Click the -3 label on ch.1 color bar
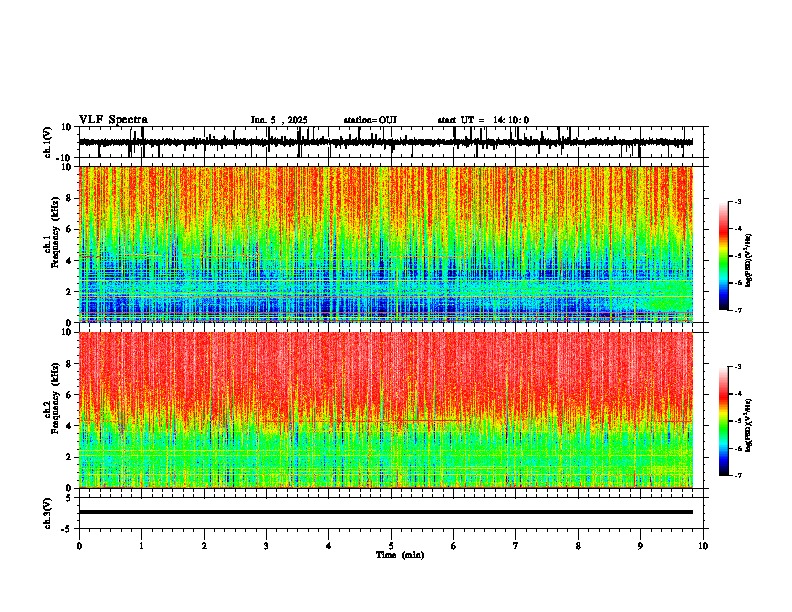Image resolution: width=792 pixels, height=612 pixels. (x=738, y=201)
